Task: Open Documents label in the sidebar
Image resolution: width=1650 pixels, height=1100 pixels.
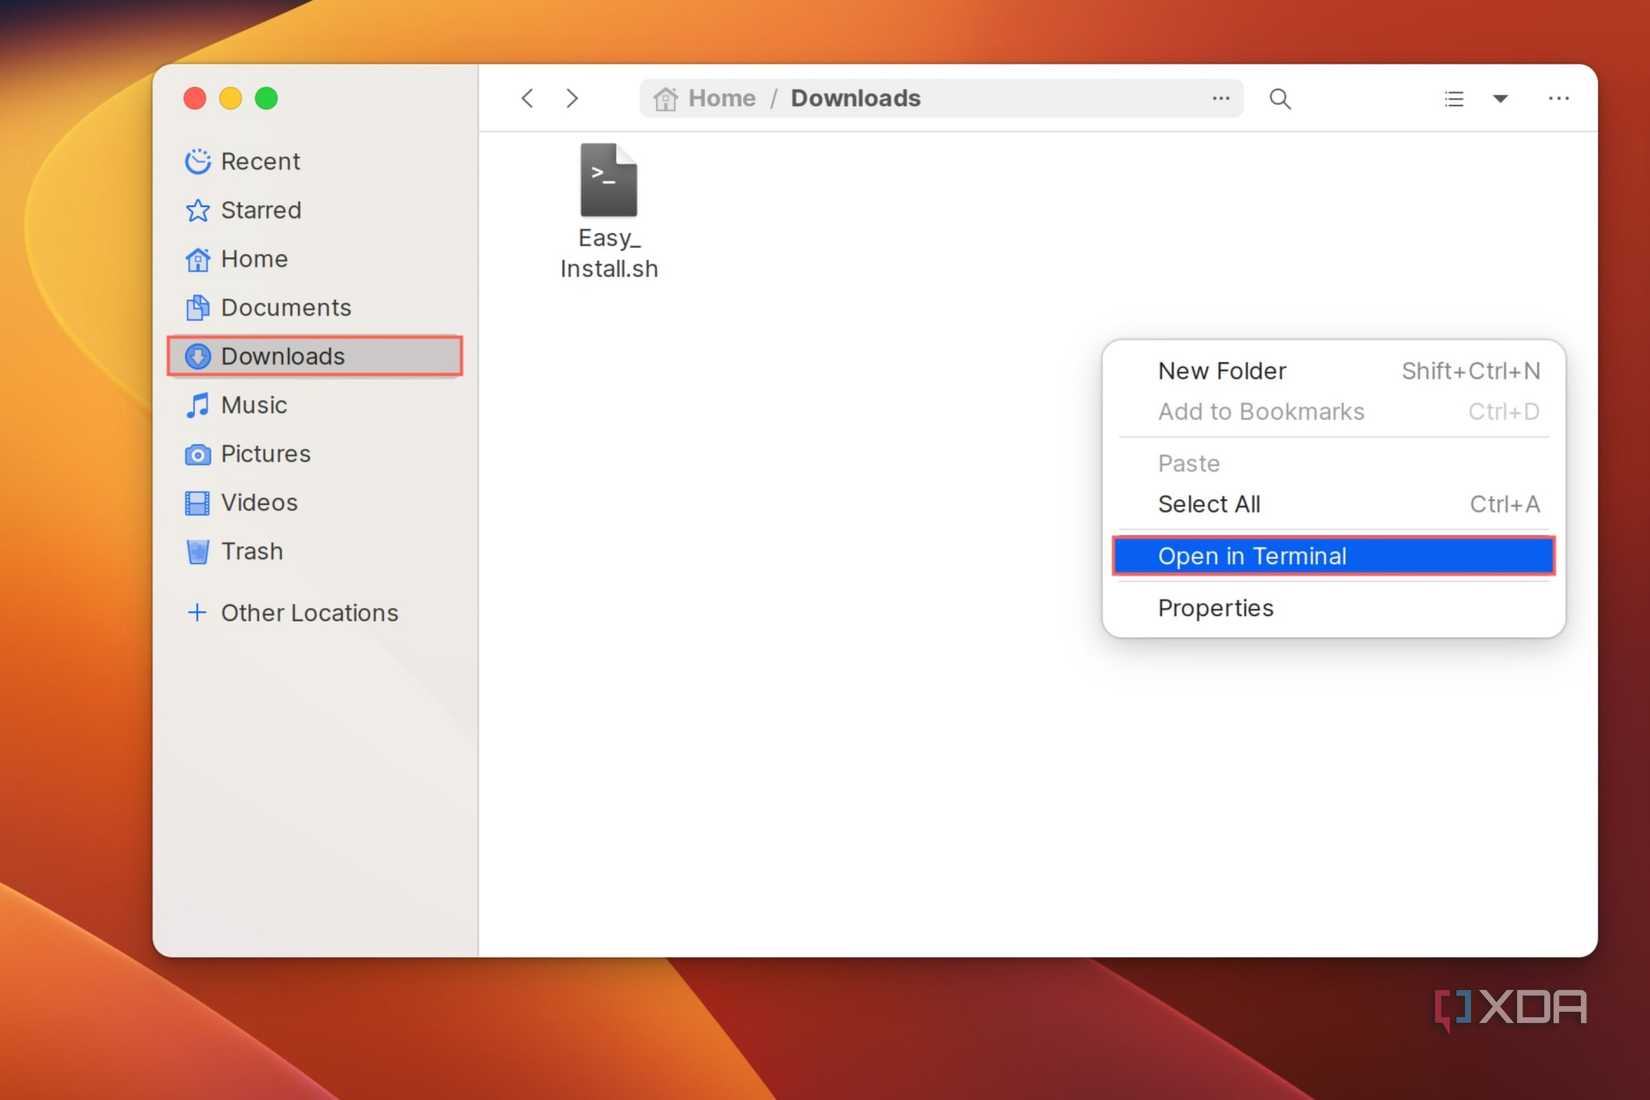Action: [x=286, y=307]
